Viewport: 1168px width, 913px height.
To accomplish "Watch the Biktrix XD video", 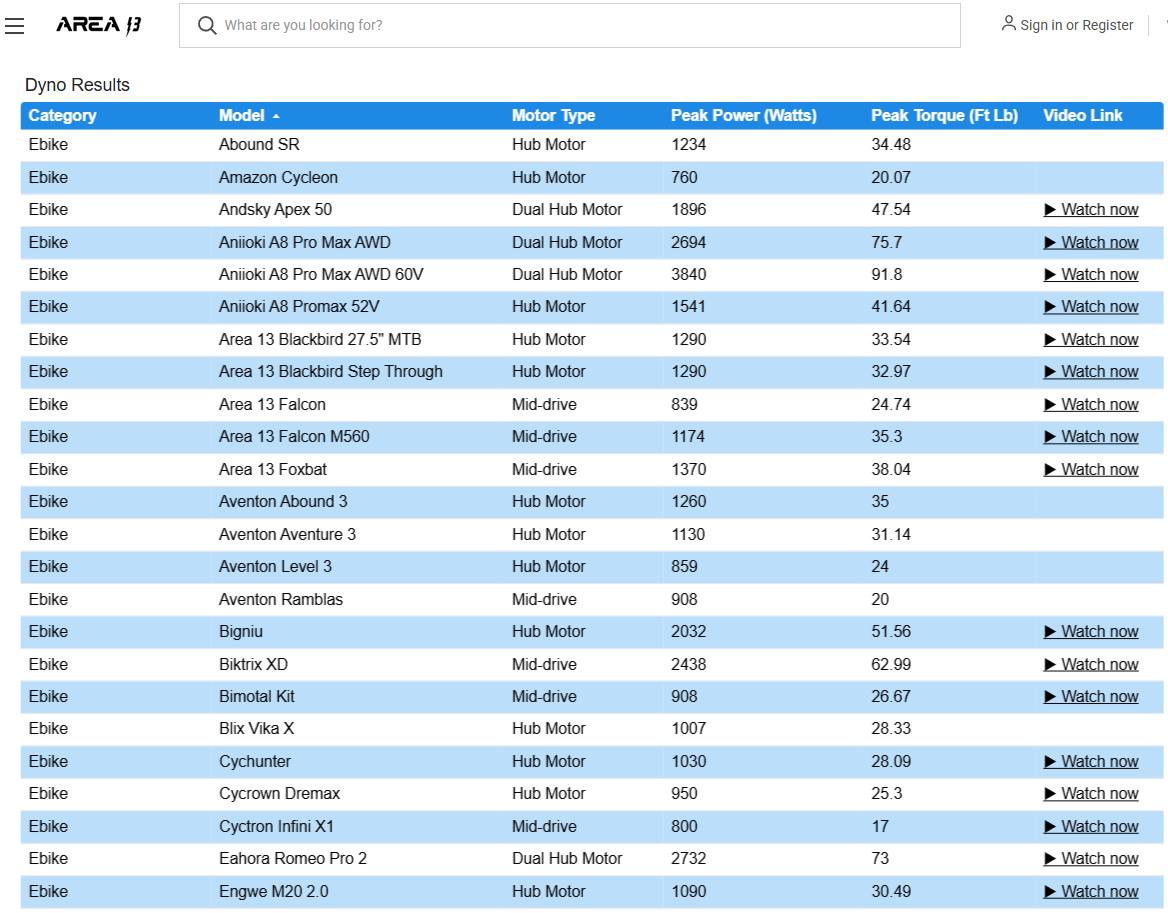I will click(1091, 664).
